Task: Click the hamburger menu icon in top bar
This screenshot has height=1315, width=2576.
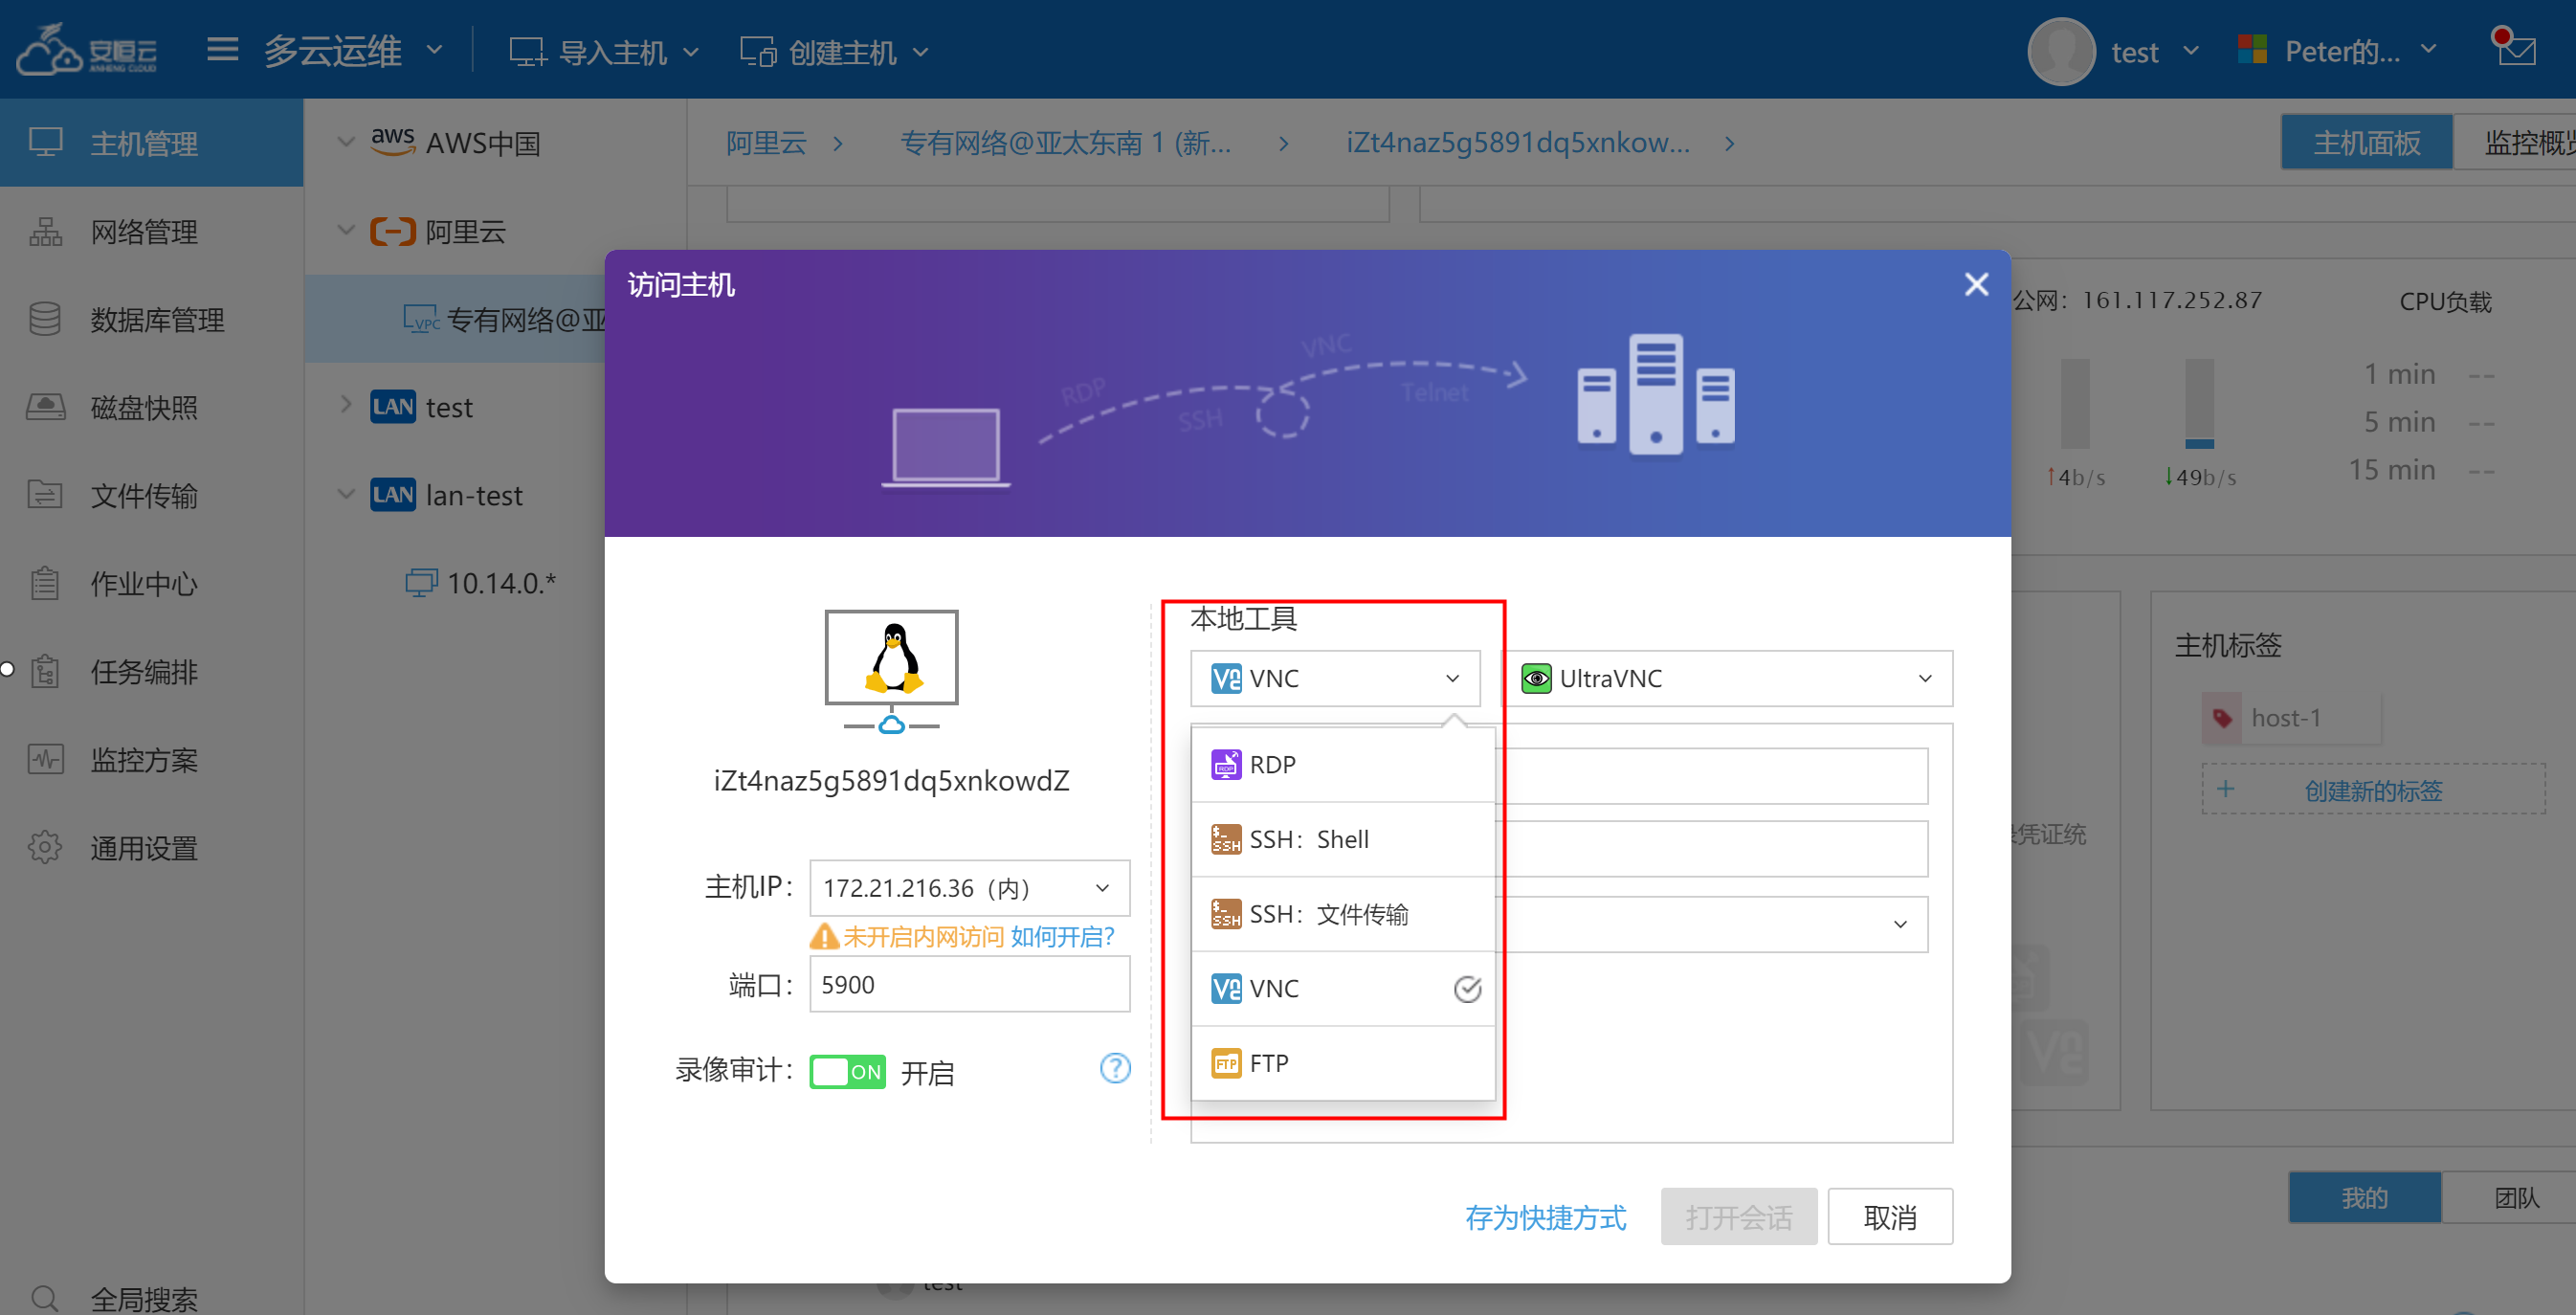Action: (222, 50)
